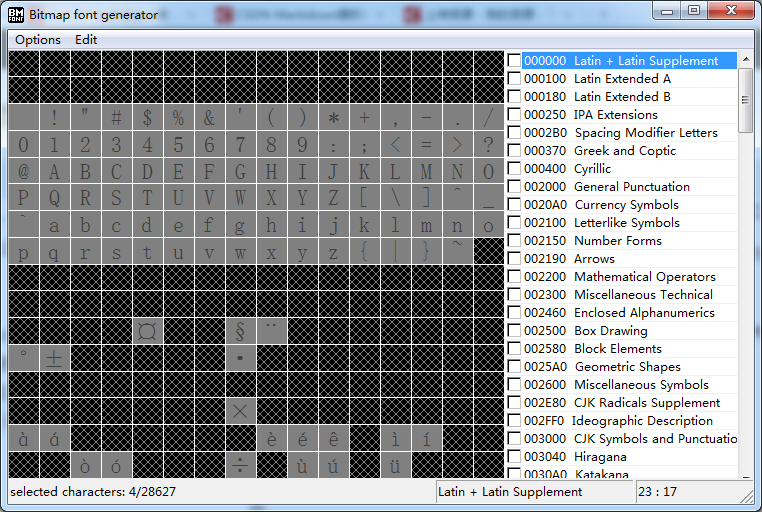The width and height of the screenshot is (762, 512).
Task: Select the '@' character cell
Action: click(x=23, y=171)
